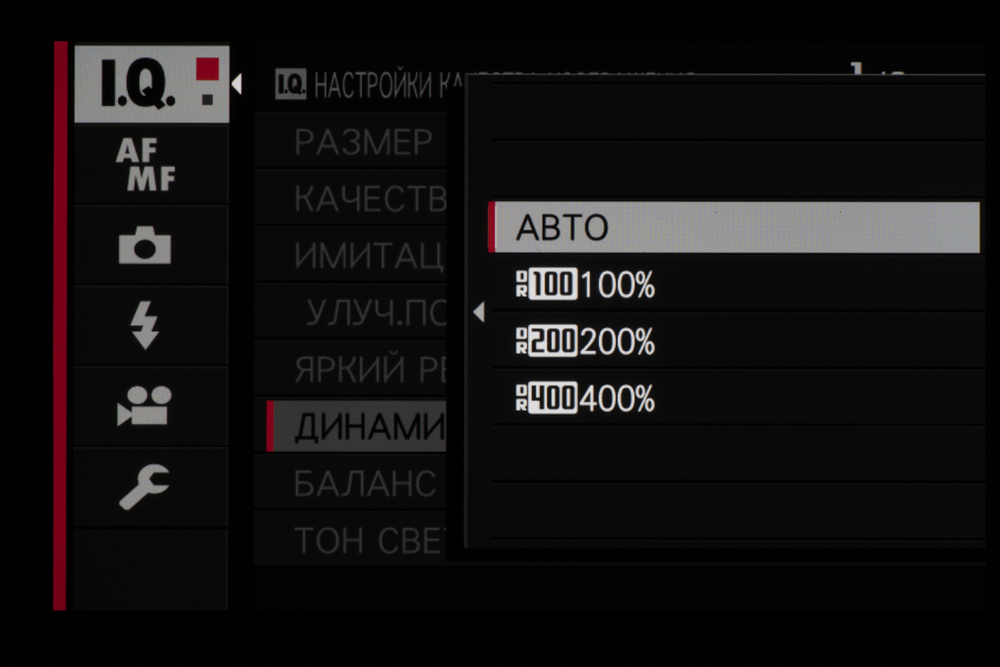
Task: Open the movie settings tab
Action: click(x=145, y=406)
